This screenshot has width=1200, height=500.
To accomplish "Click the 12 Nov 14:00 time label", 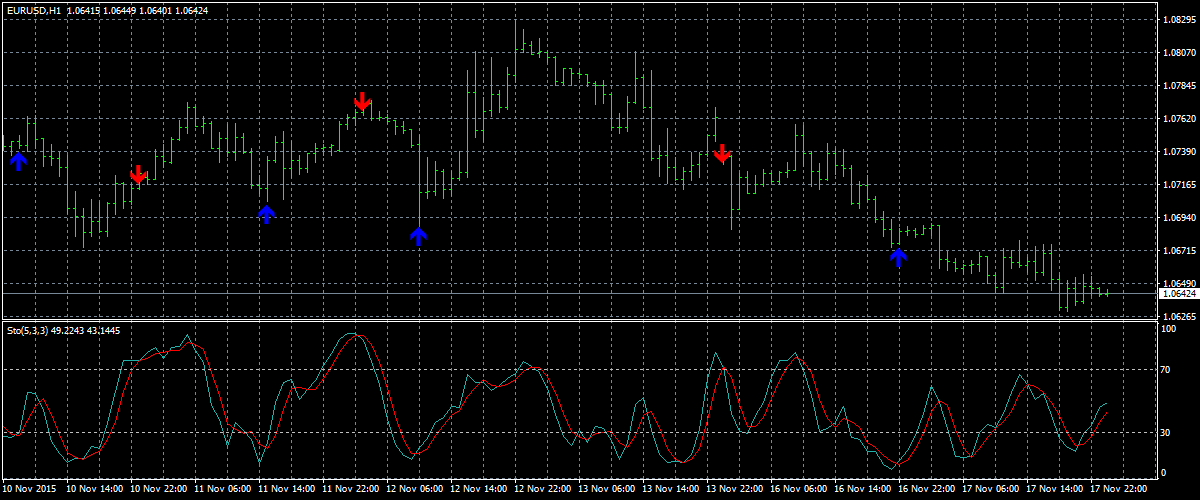I will [479, 489].
